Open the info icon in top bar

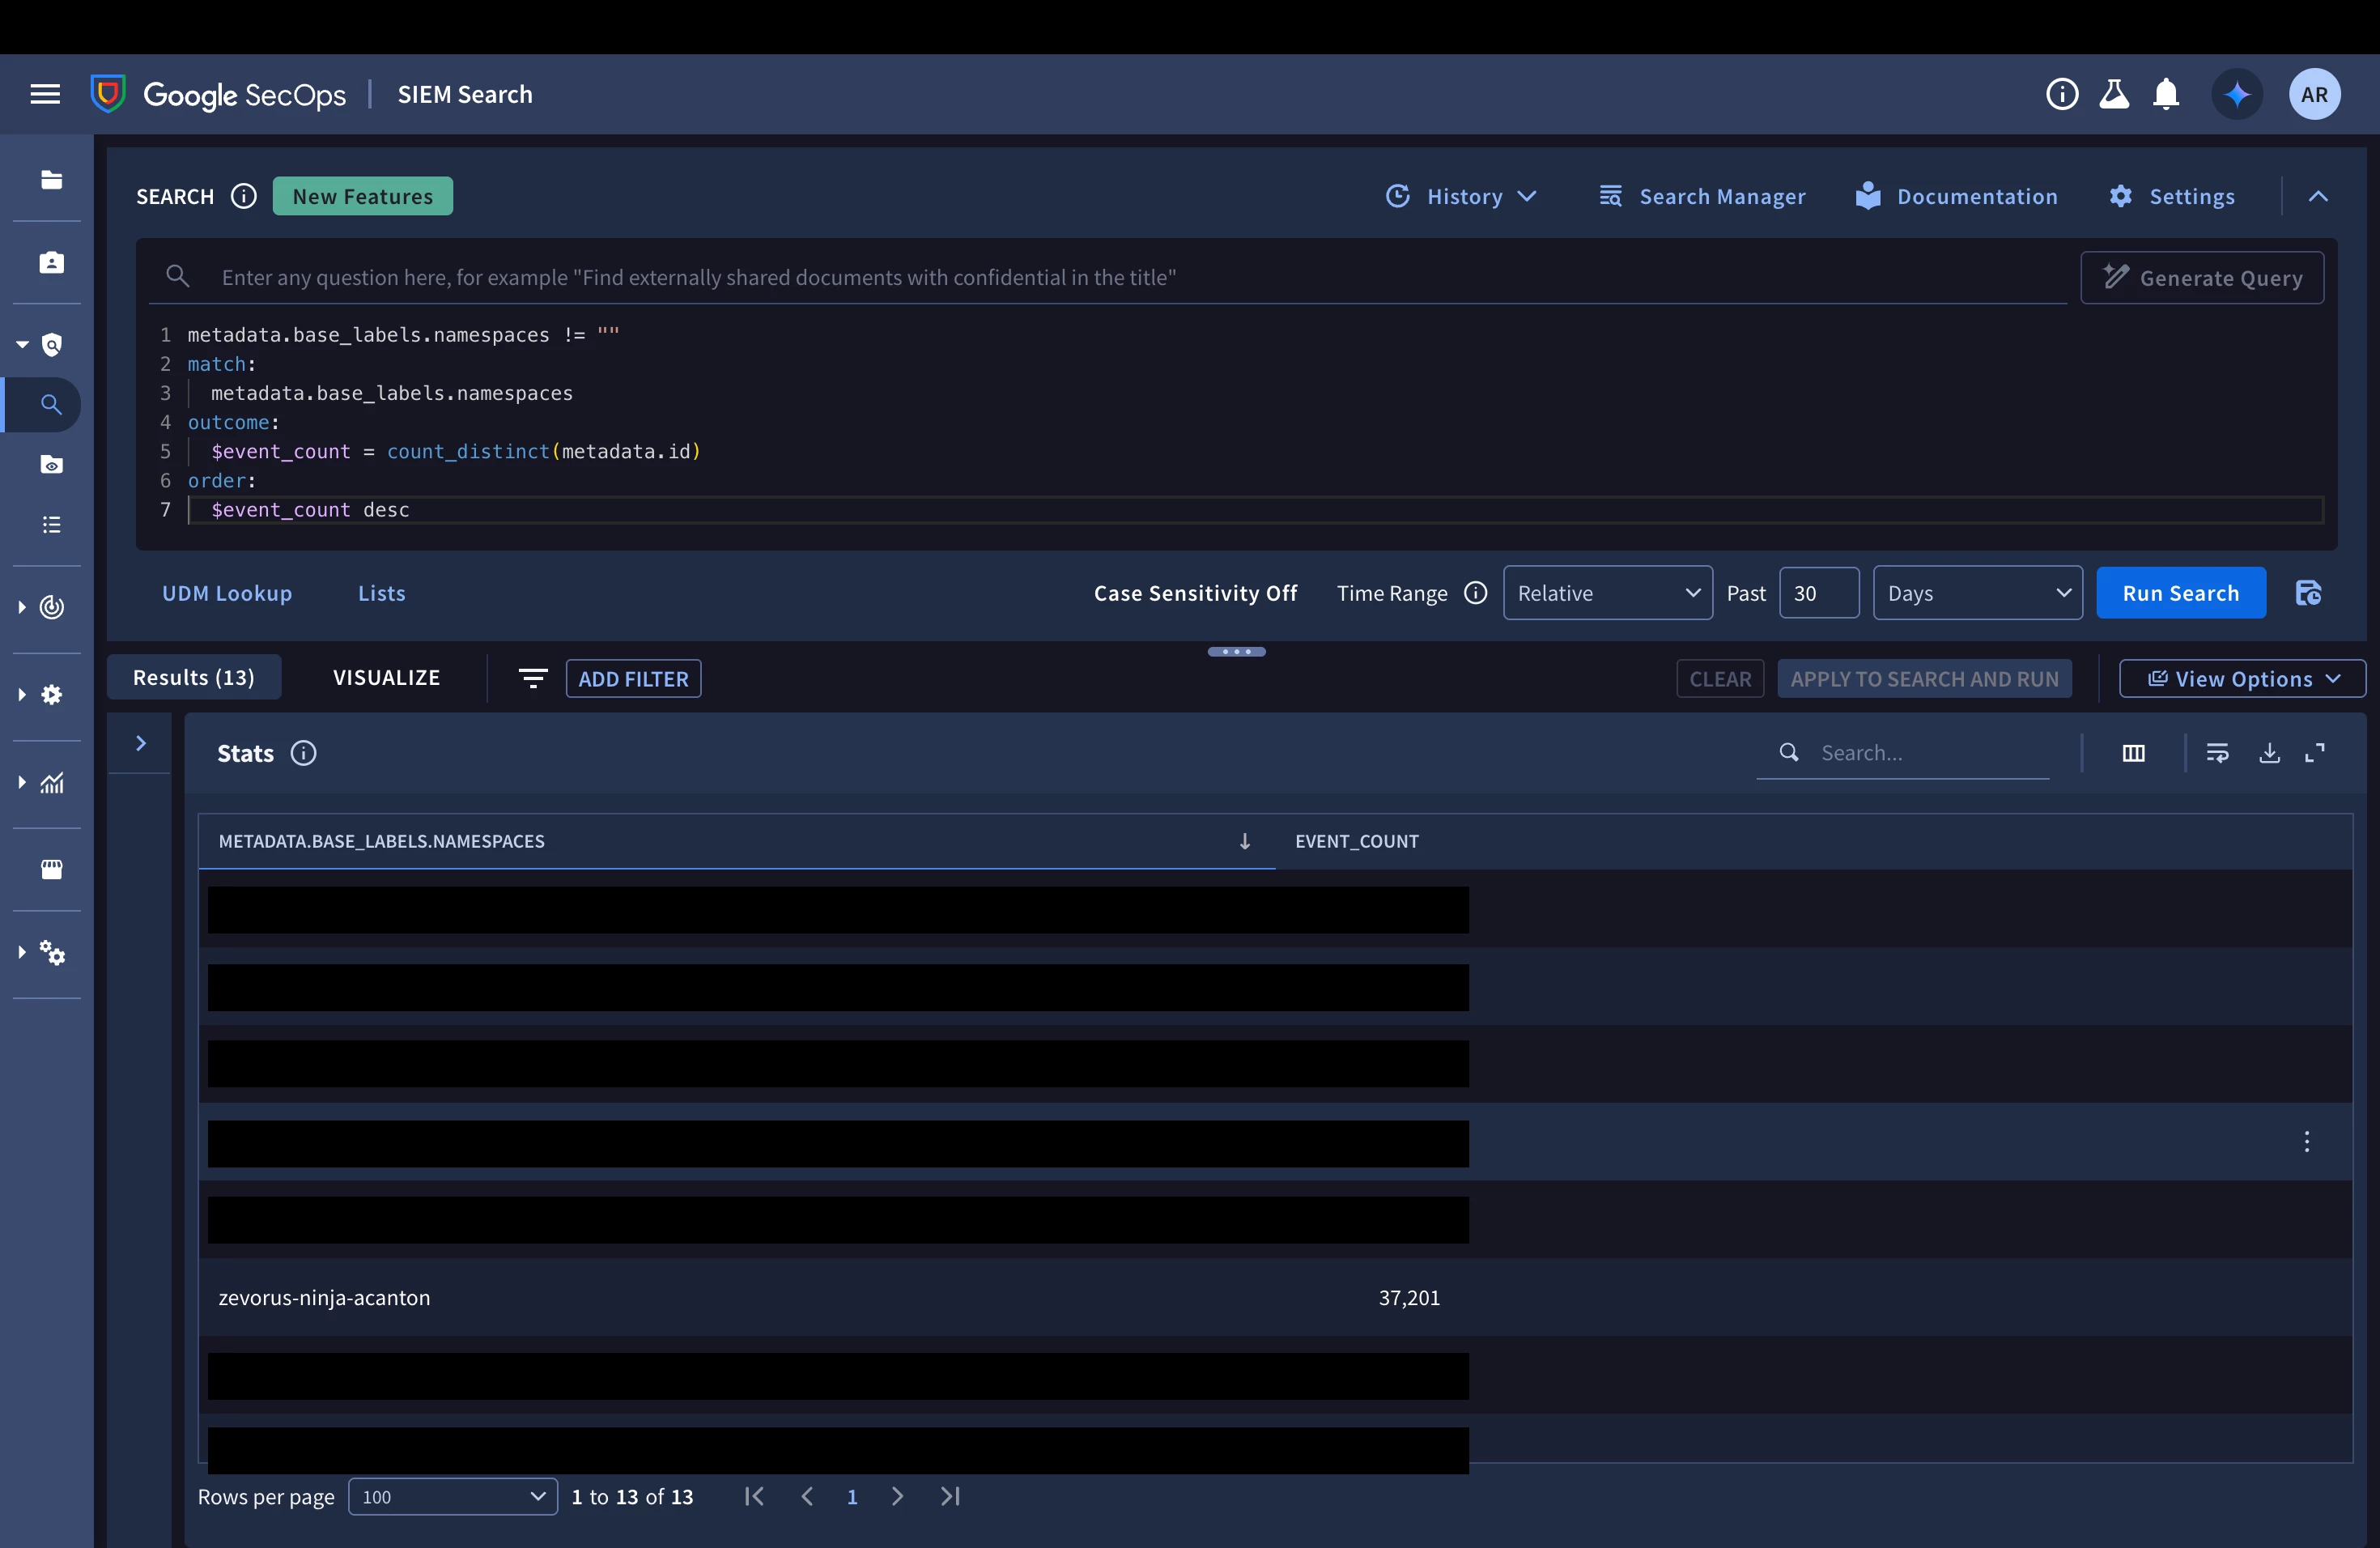(x=2062, y=94)
